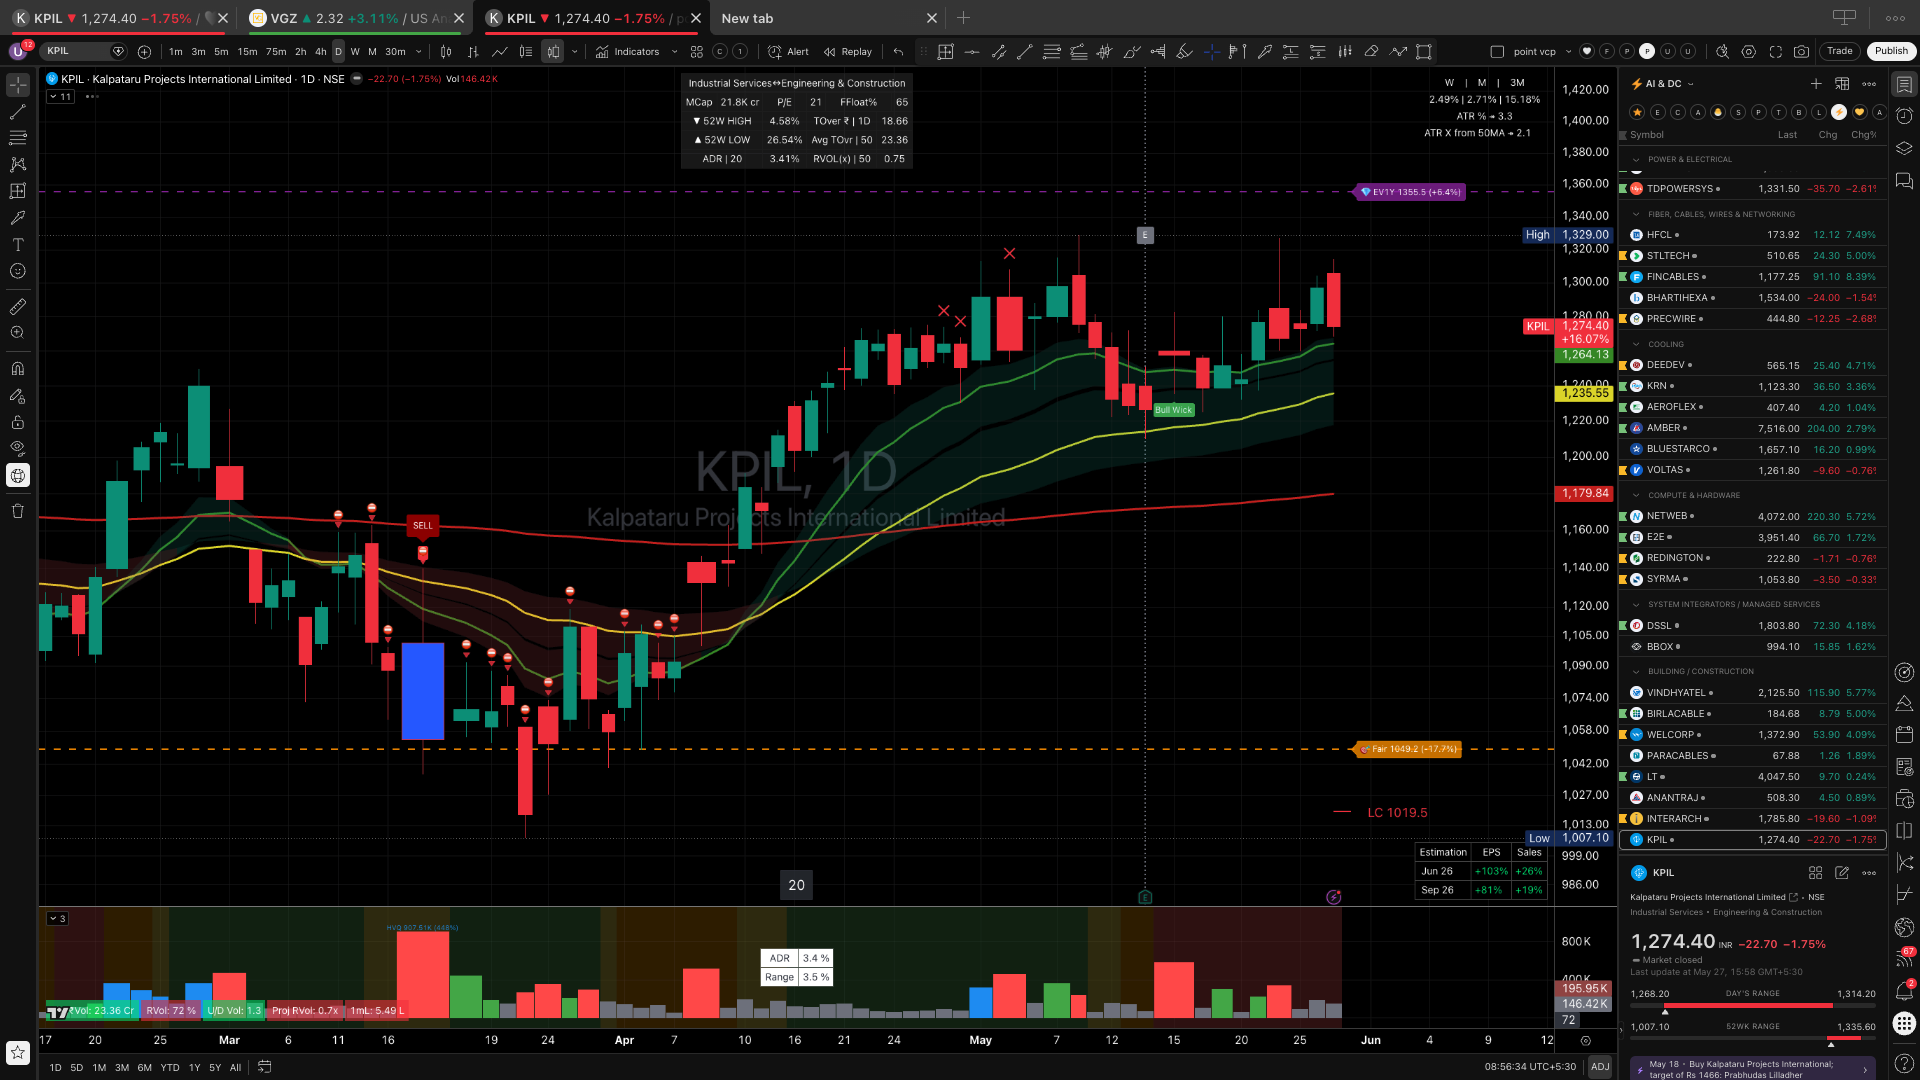Image resolution: width=1920 pixels, height=1080 pixels.
Task: Open chart settings gear icon
Action: [x=1748, y=52]
